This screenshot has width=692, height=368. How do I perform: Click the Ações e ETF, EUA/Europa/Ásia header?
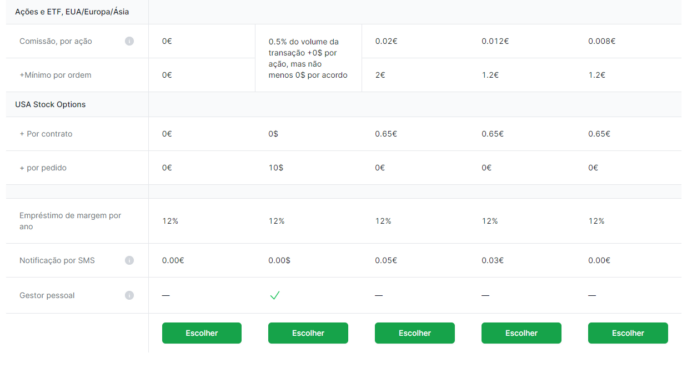click(72, 12)
